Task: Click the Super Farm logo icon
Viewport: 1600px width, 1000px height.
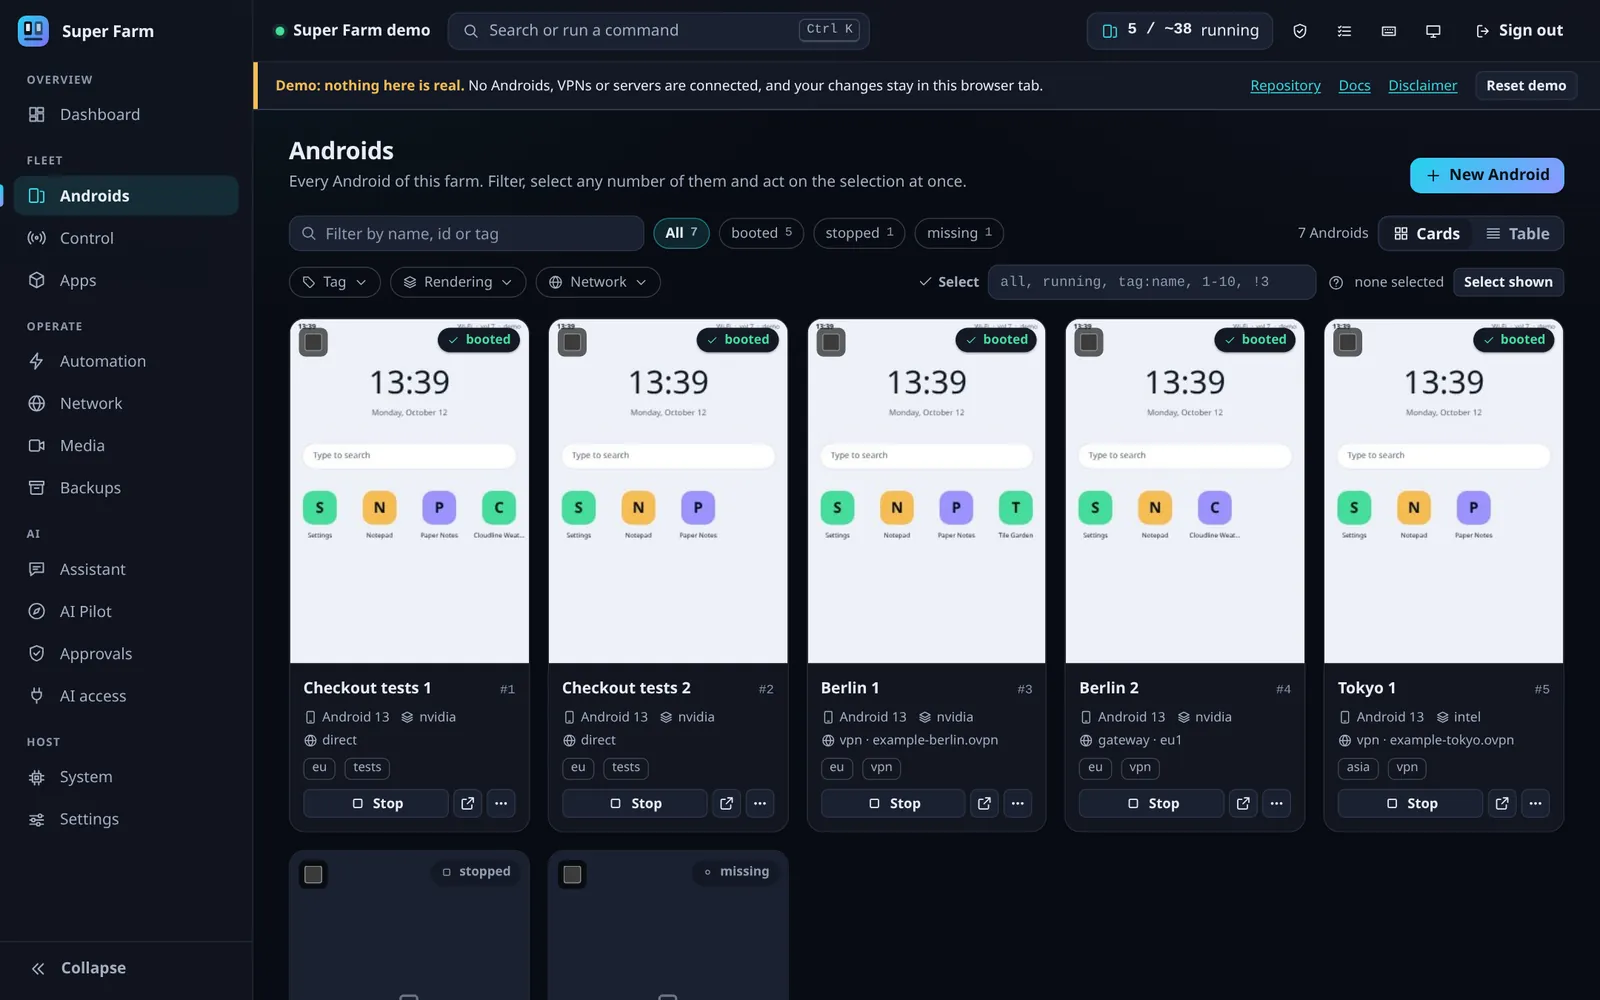Action: coord(33,31)
